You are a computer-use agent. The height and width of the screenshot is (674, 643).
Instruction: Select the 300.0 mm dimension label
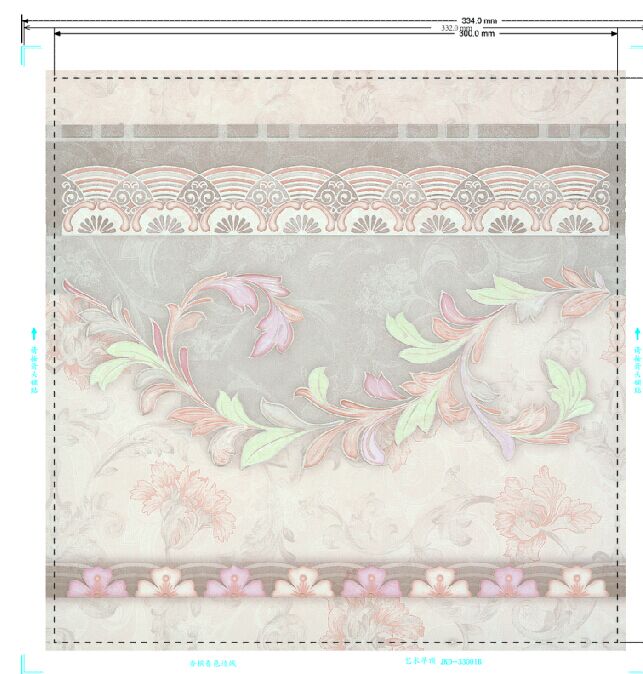point(477,34)
